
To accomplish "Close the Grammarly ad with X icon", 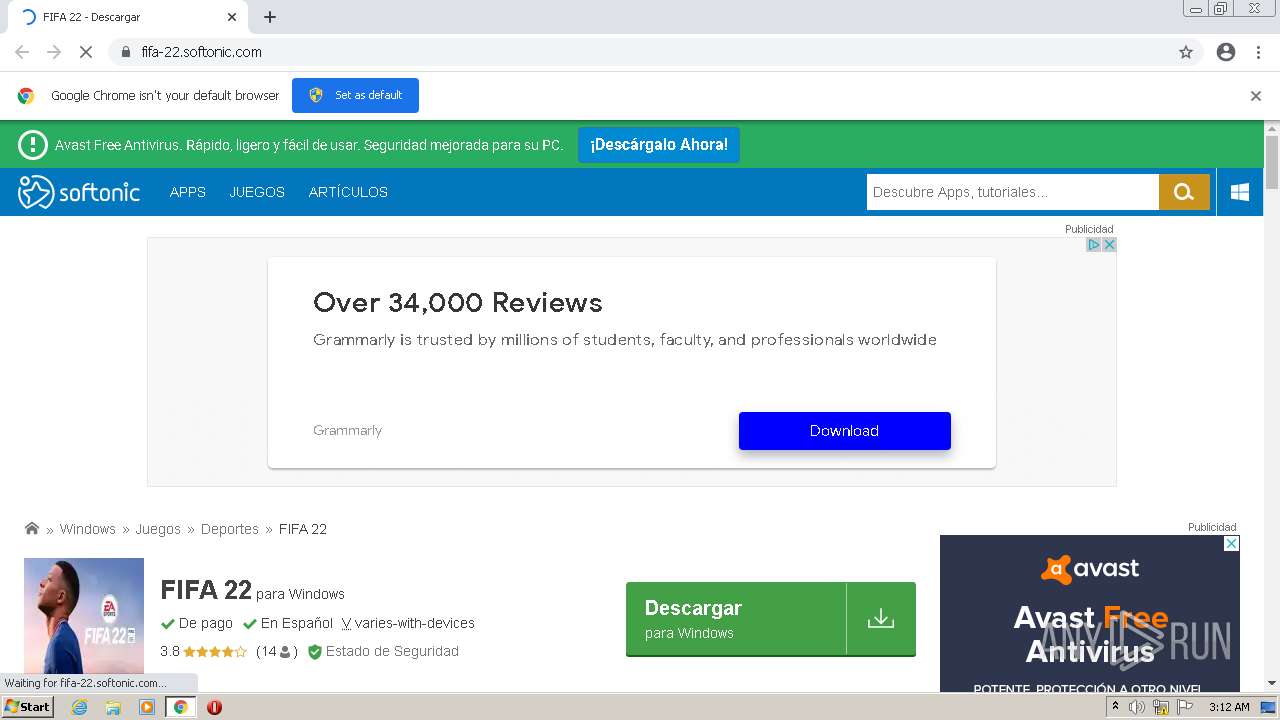I will pyautogui.click(x=1109, y=245).
